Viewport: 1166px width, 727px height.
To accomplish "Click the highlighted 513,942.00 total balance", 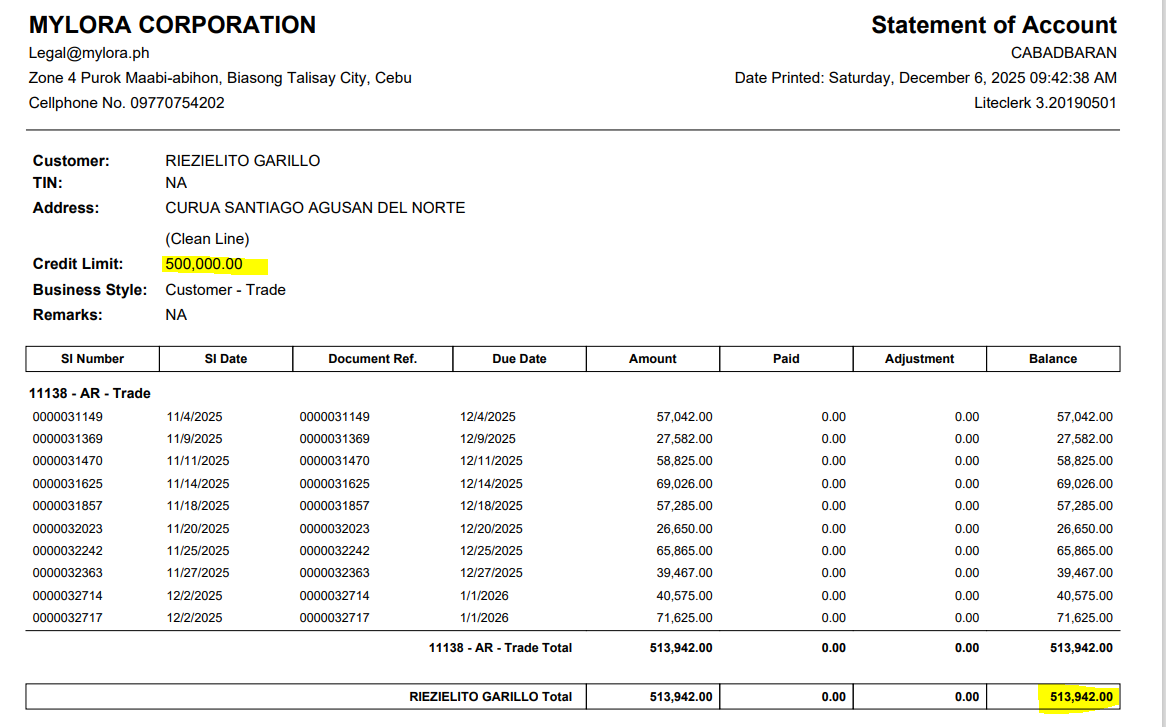I will (x=1078, y=697).
